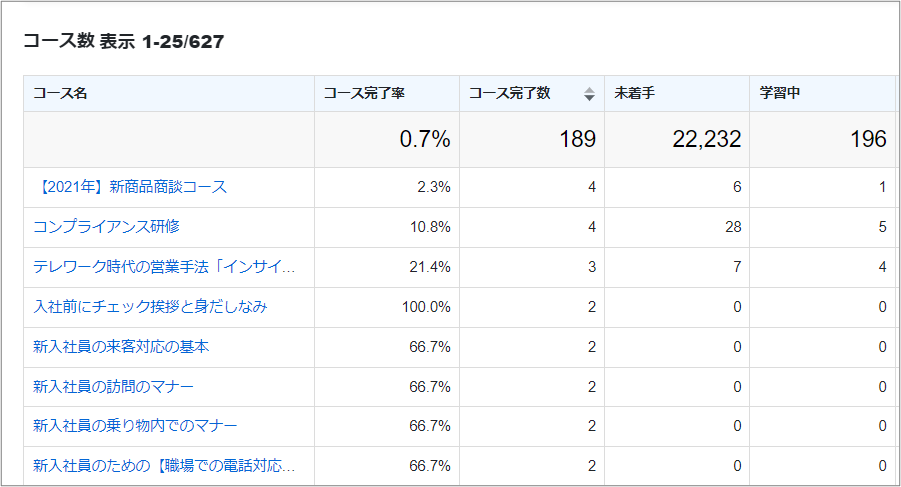This screenshot has height=487, width=901.
Task: Open the 新入社員の来客対応の基本 link
Action: pos(121,347)
